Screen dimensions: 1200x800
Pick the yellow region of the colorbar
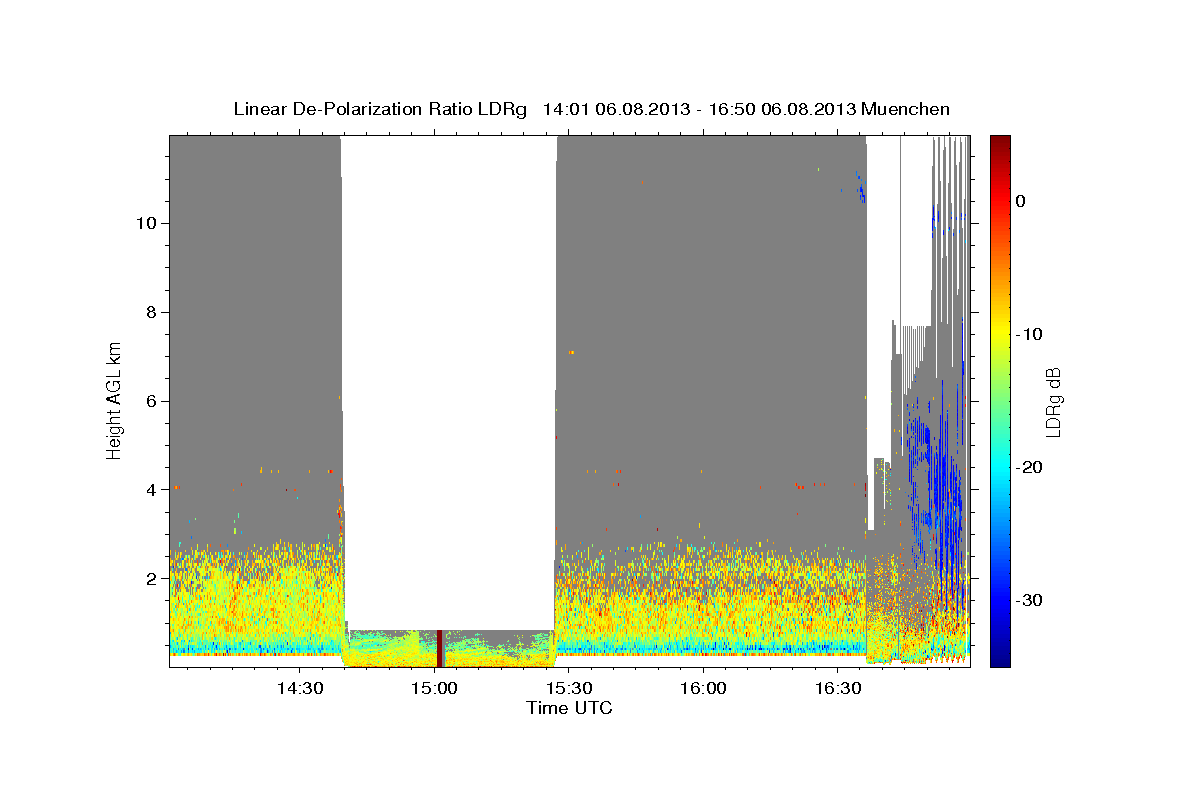tap(1000, 330)
